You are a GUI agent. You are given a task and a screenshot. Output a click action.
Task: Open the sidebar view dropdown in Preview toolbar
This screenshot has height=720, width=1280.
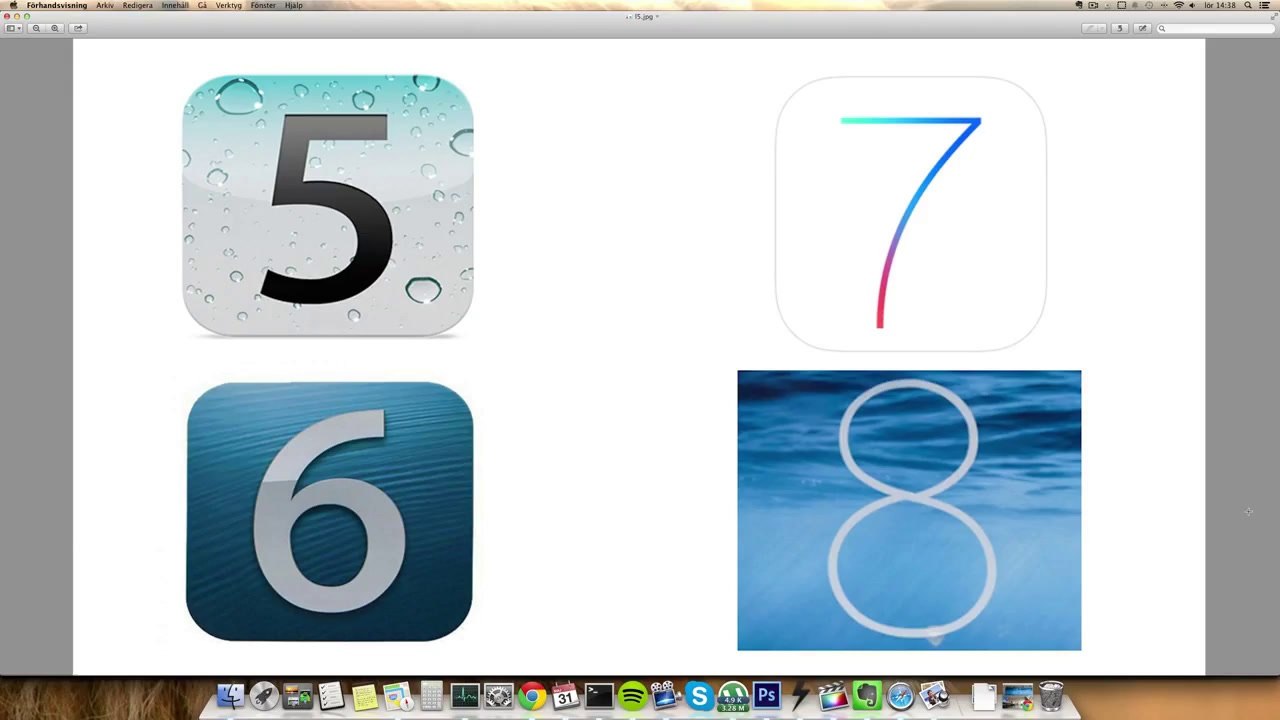14,28
